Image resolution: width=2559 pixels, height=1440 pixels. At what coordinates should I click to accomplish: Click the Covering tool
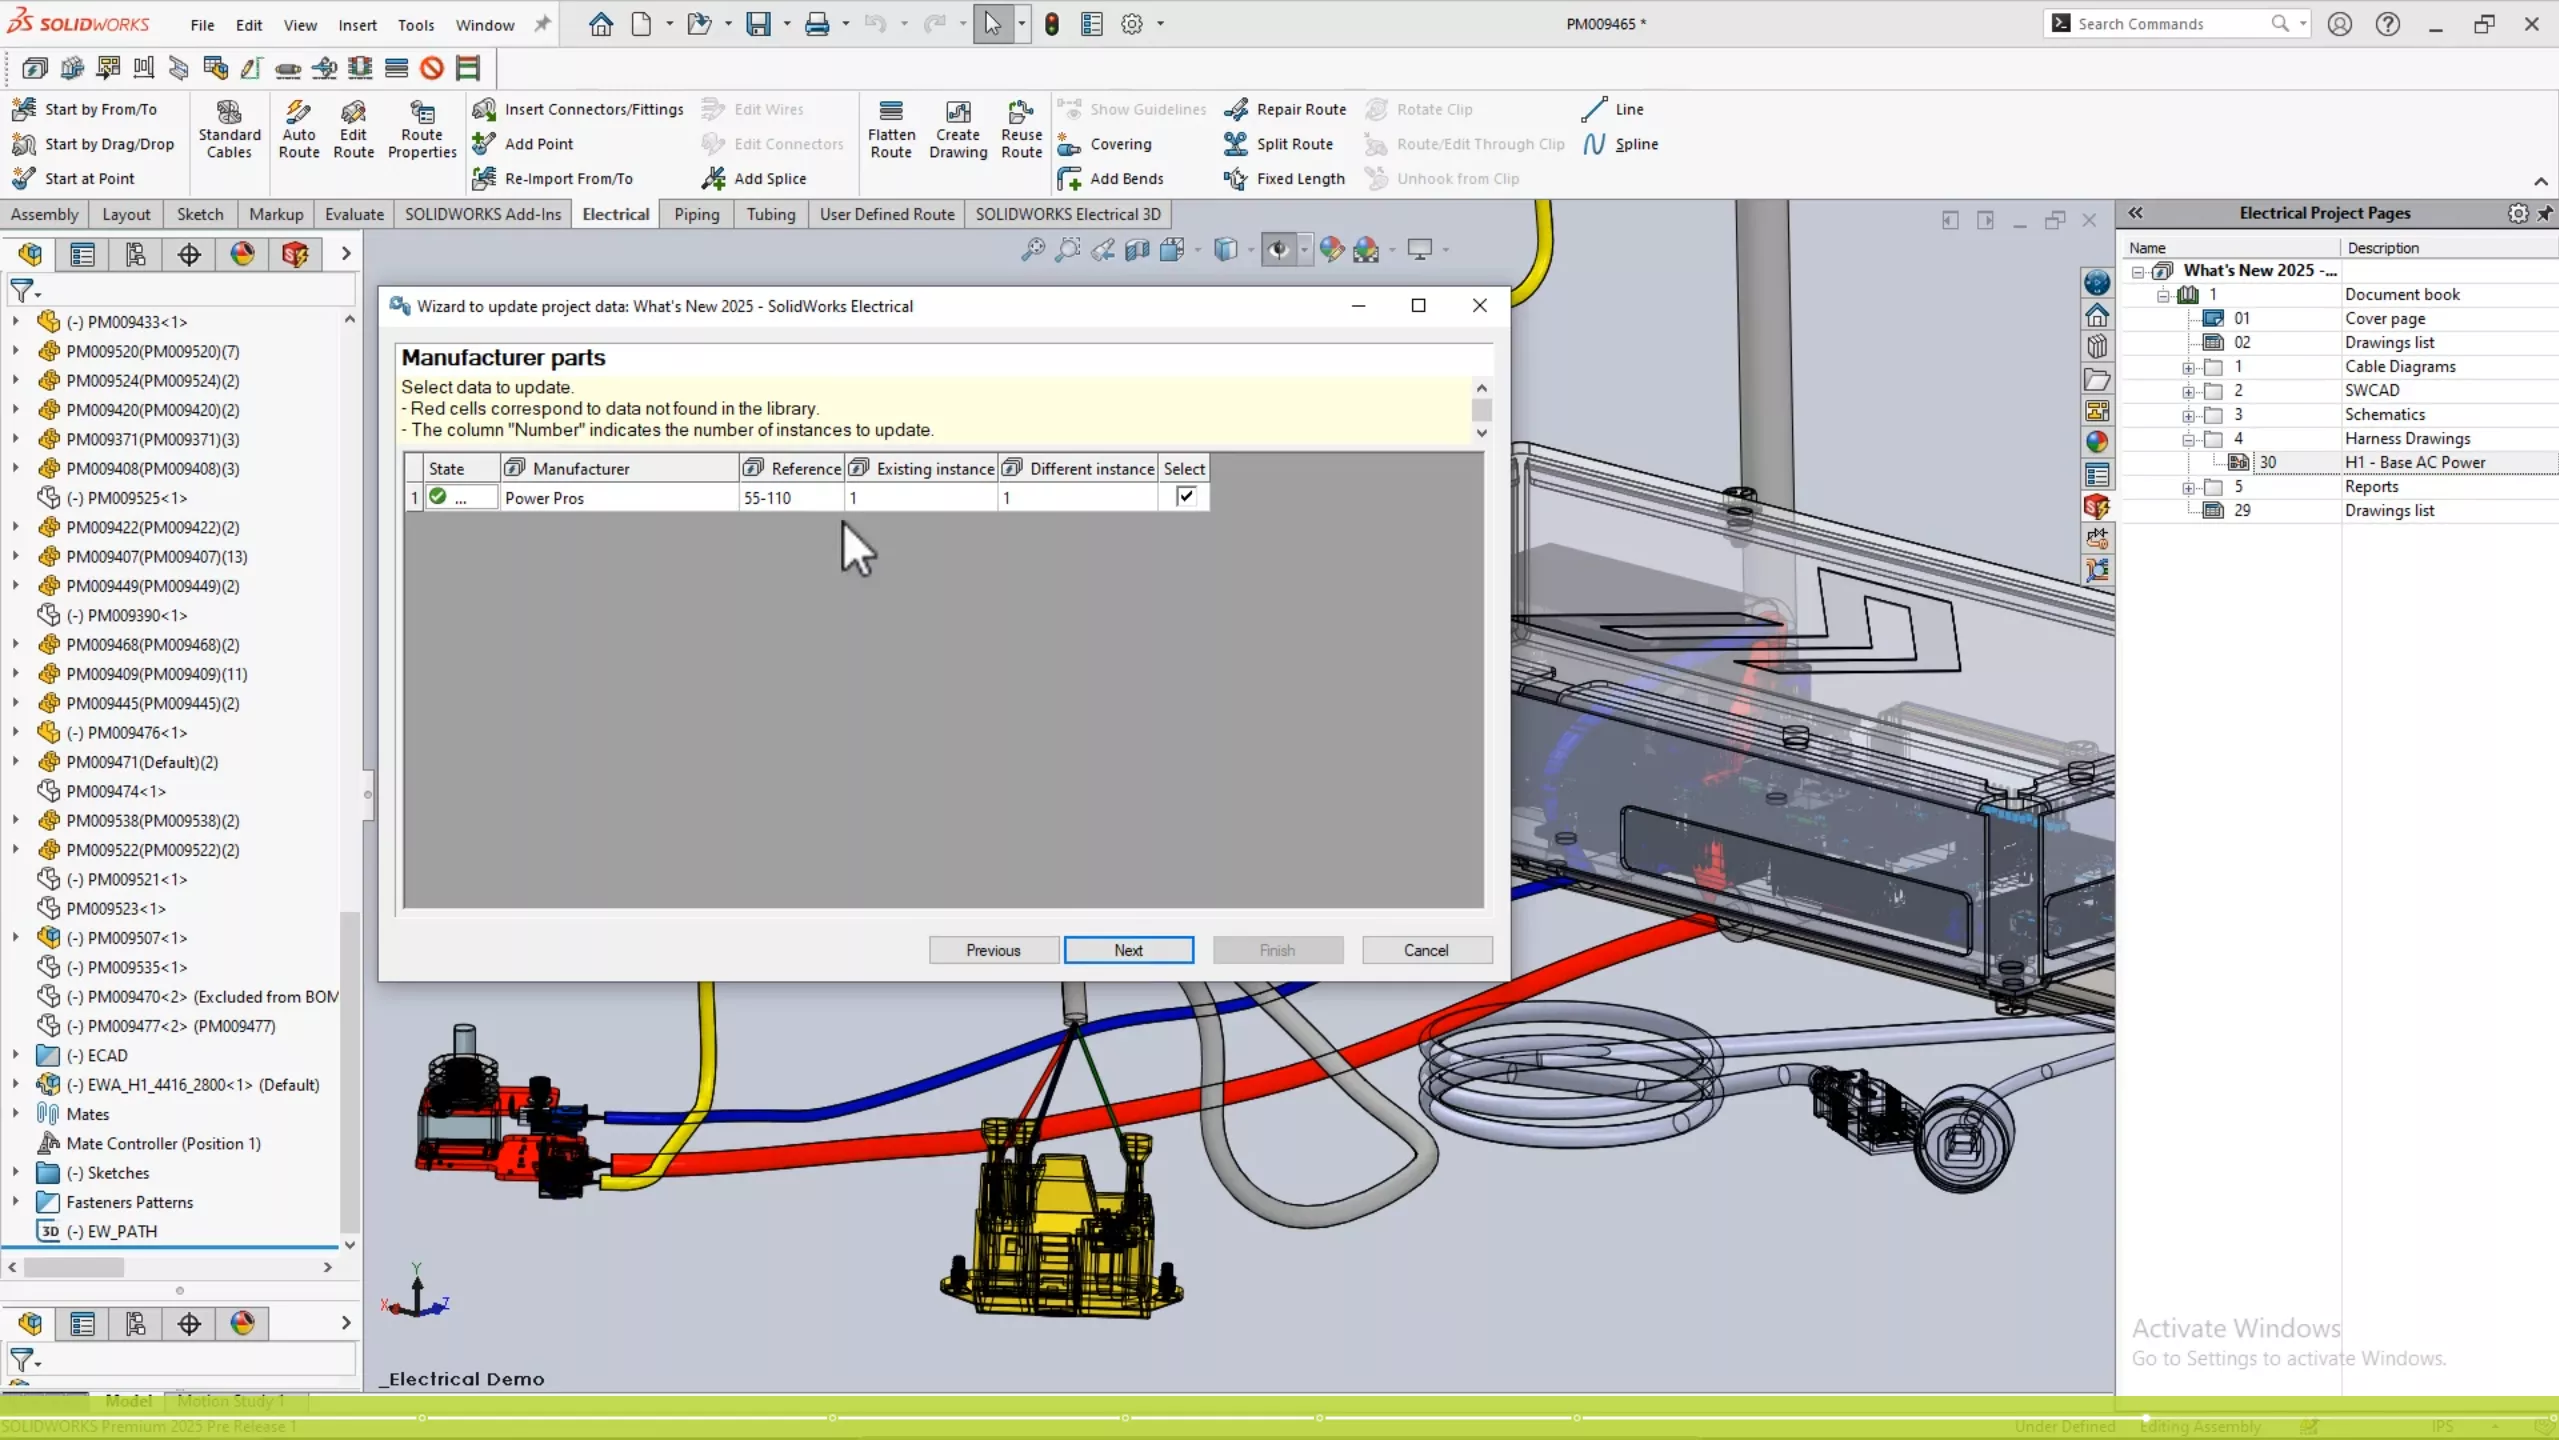point(1105,144)
